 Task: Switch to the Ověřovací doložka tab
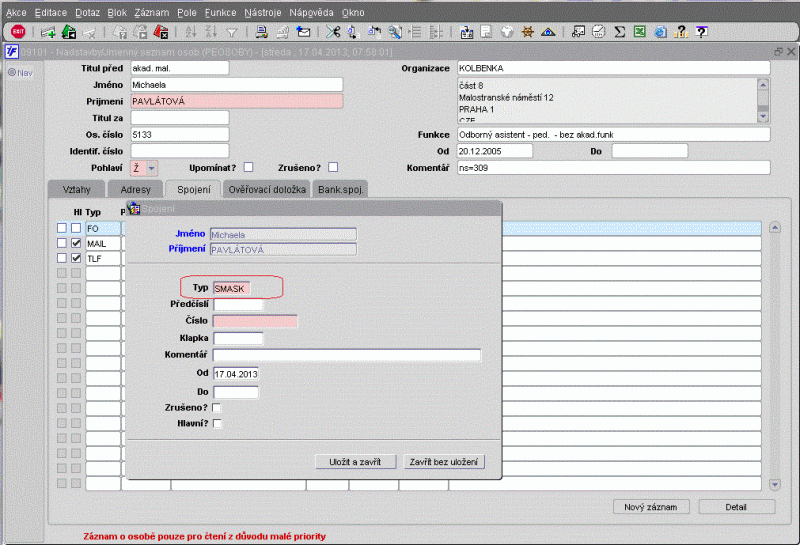267,189
